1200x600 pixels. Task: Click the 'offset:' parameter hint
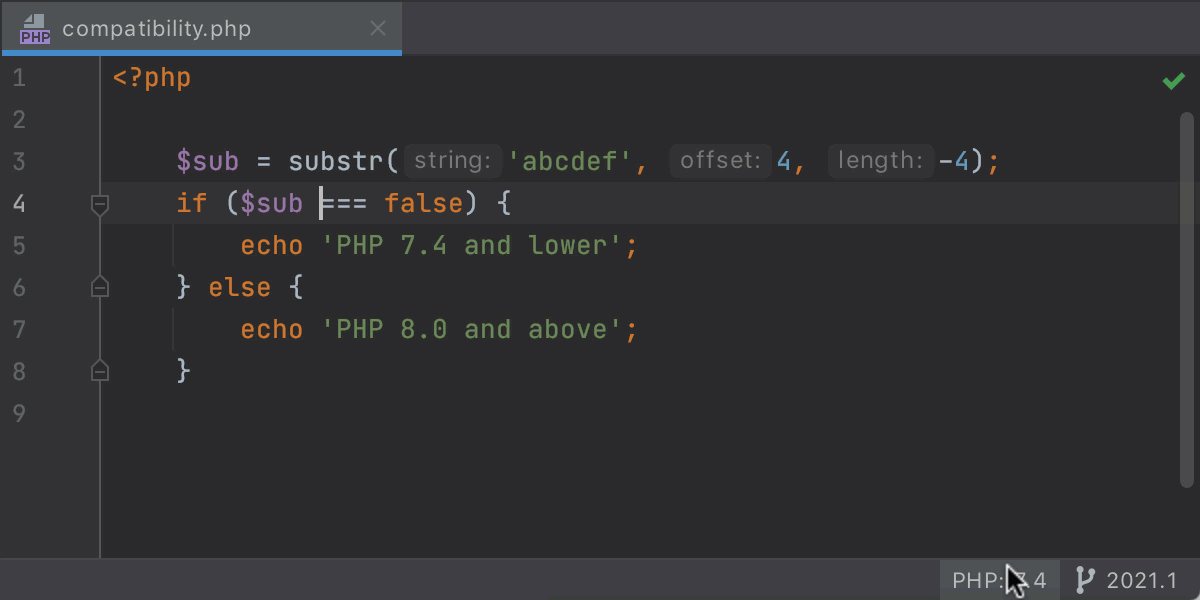point(719,161)
